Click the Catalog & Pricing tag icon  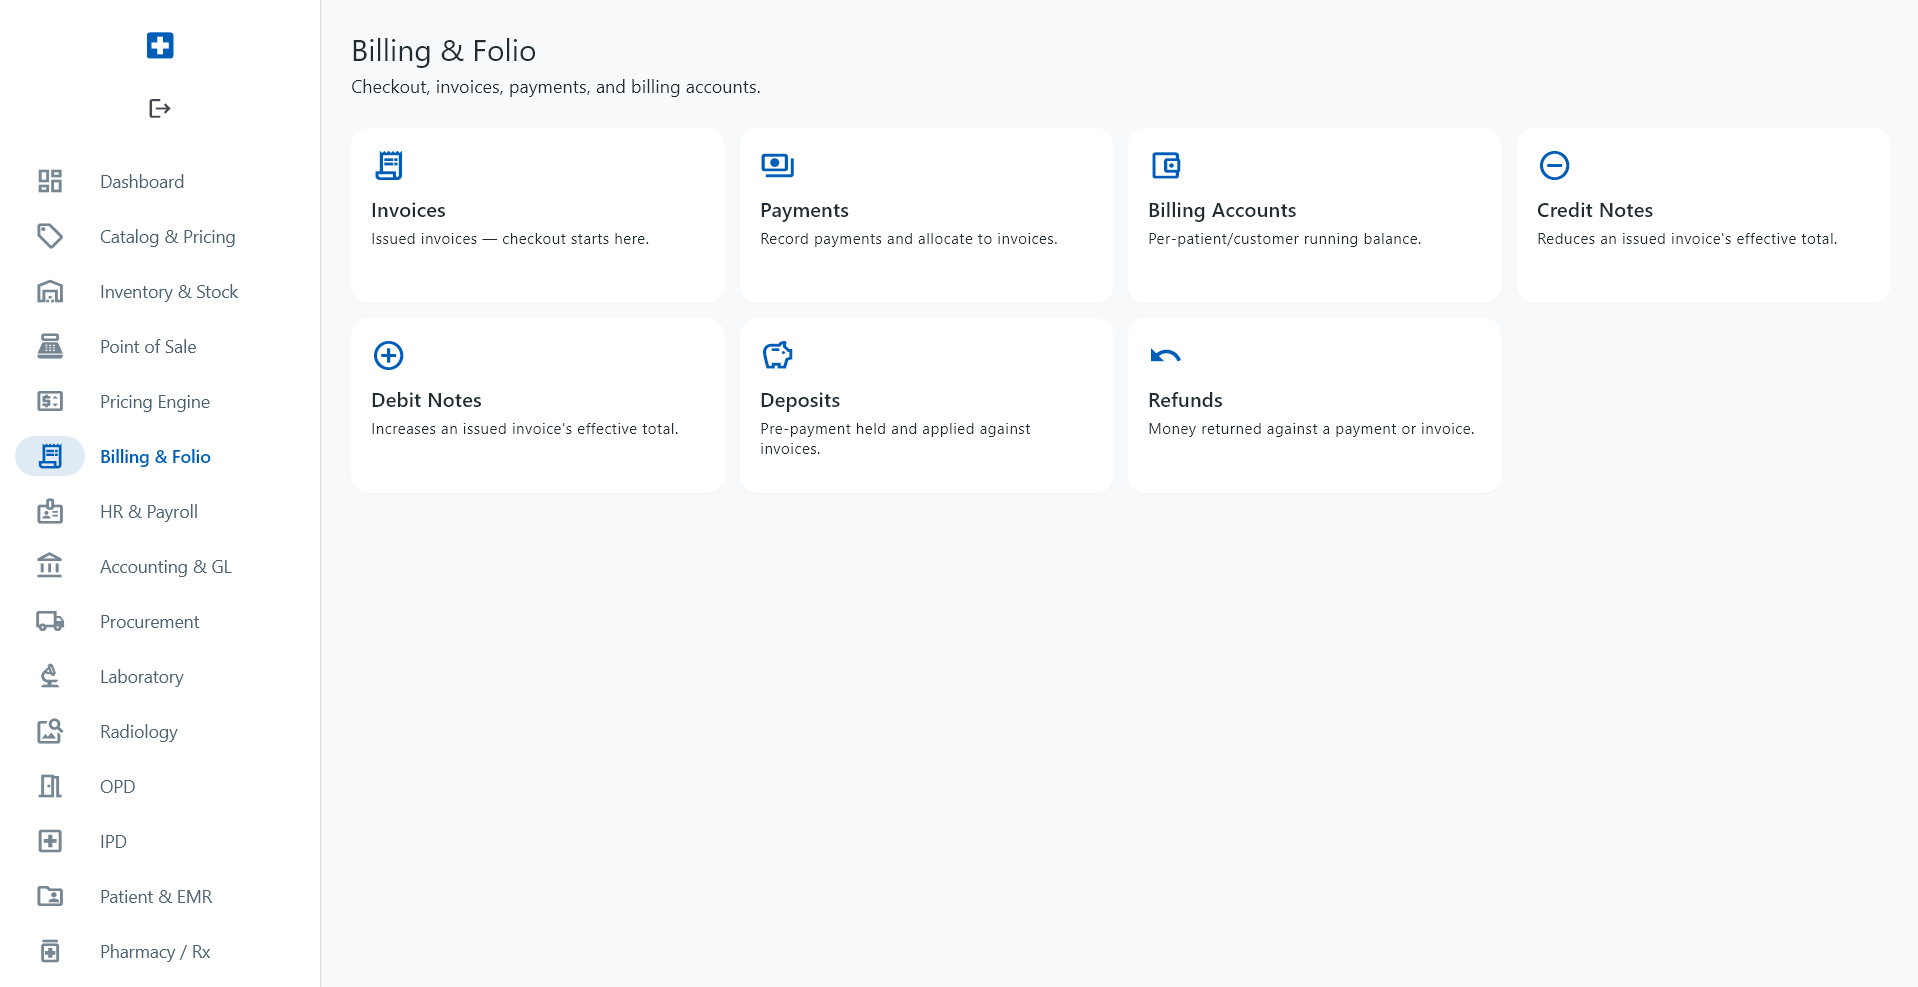(x=50, y=236)
